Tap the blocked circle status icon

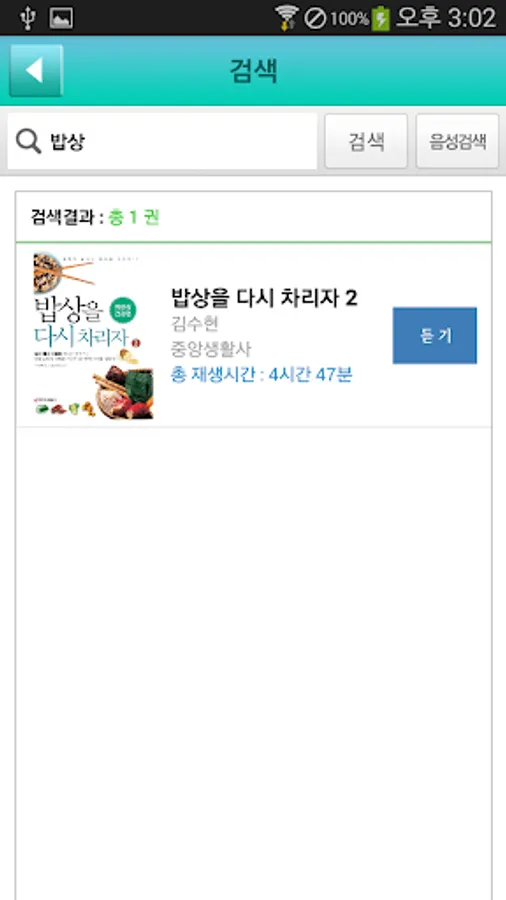[x=315, y=19]
